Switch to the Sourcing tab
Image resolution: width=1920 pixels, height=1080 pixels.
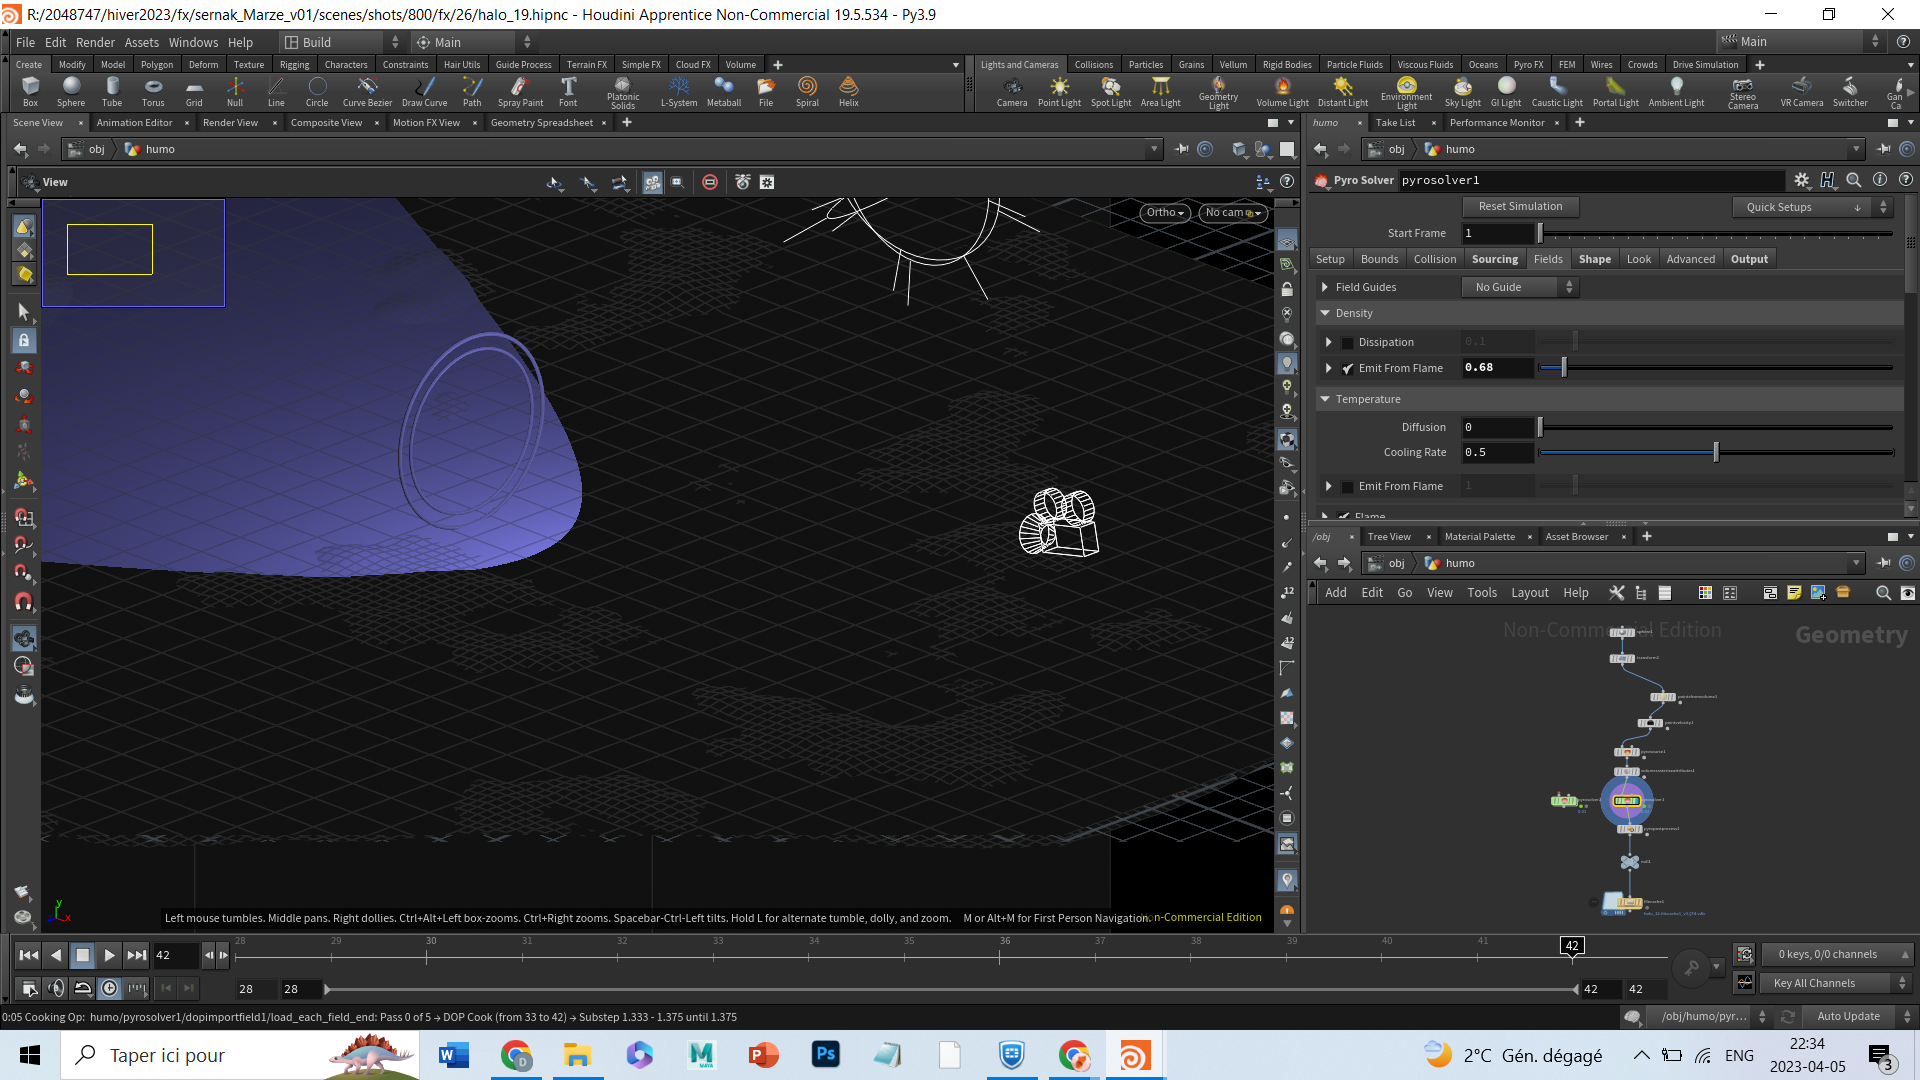pos(1494,259)
